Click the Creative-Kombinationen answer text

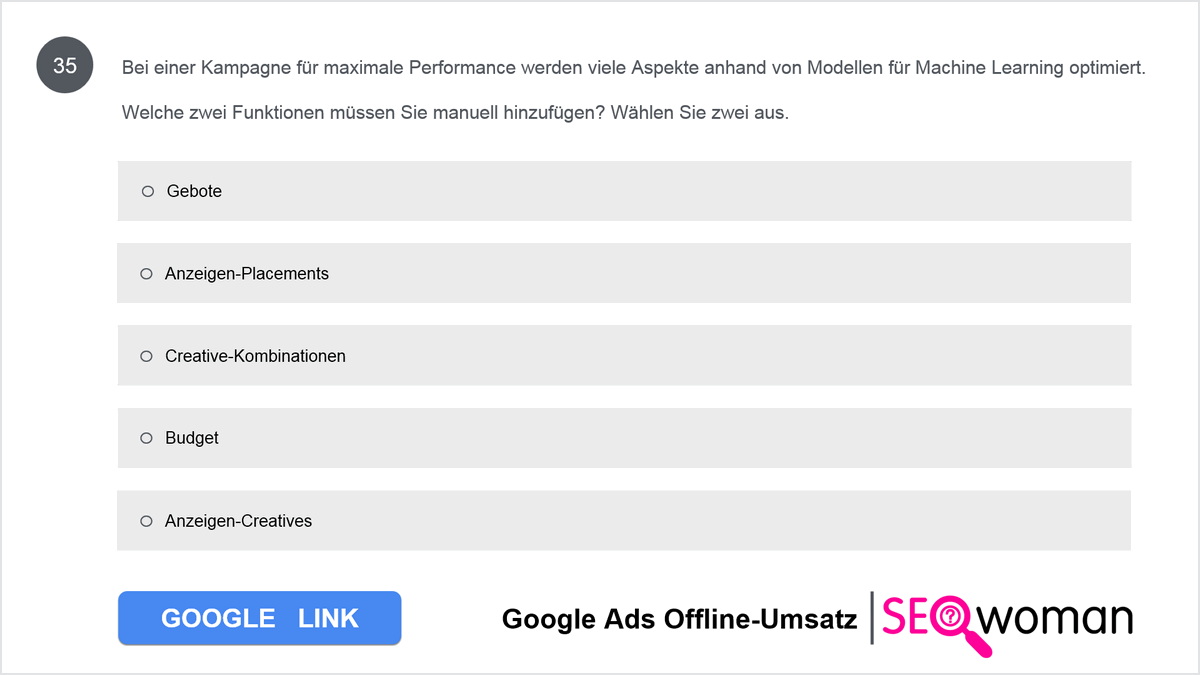point(255,356)
